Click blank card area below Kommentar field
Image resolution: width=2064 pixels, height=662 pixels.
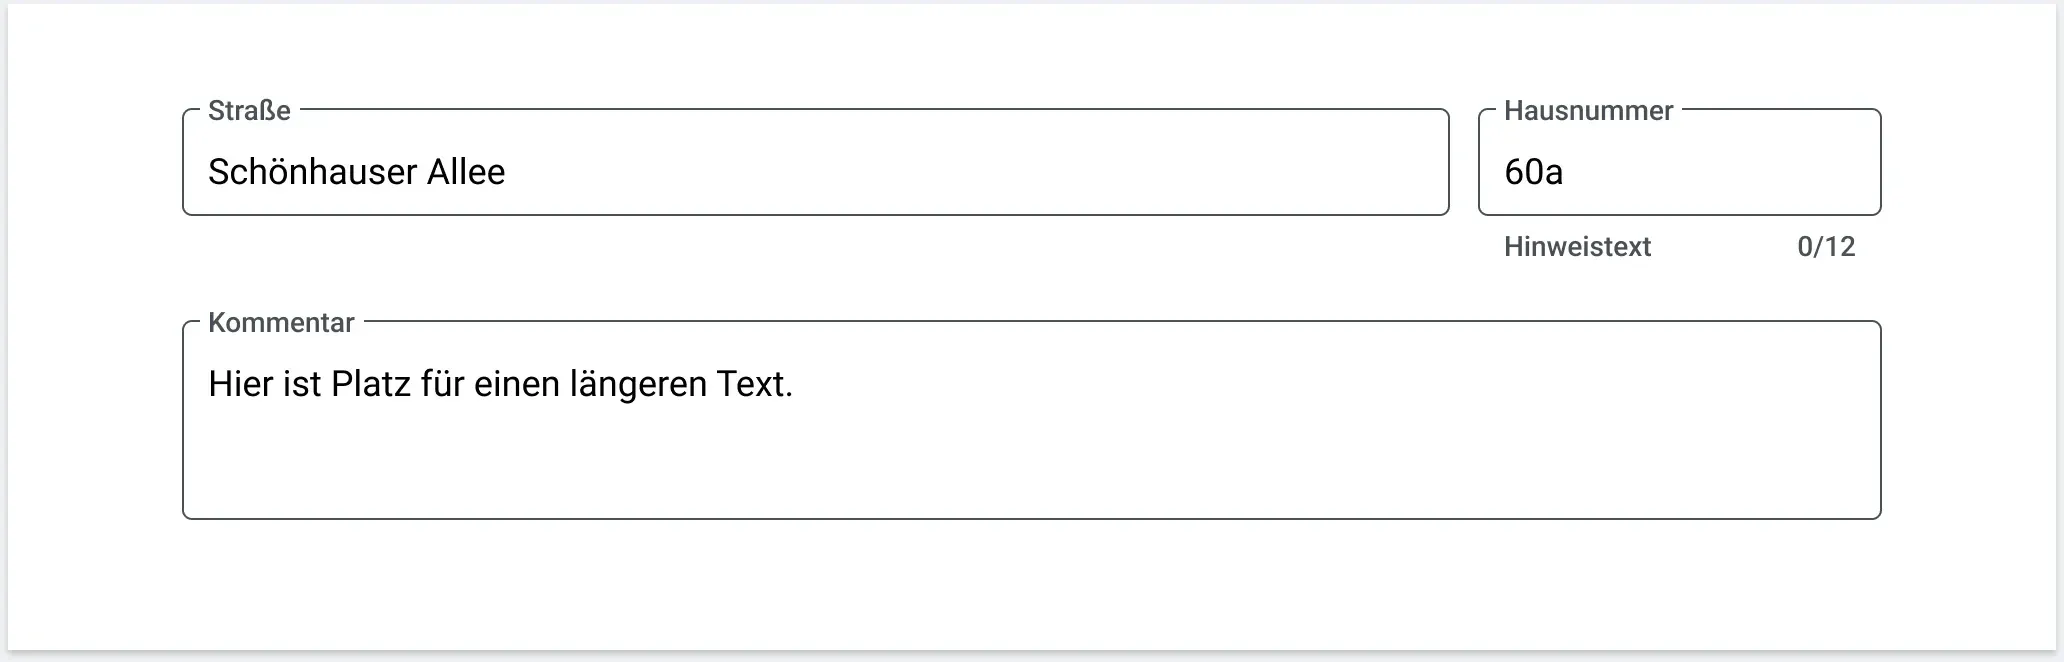[x=1031, y=585]
